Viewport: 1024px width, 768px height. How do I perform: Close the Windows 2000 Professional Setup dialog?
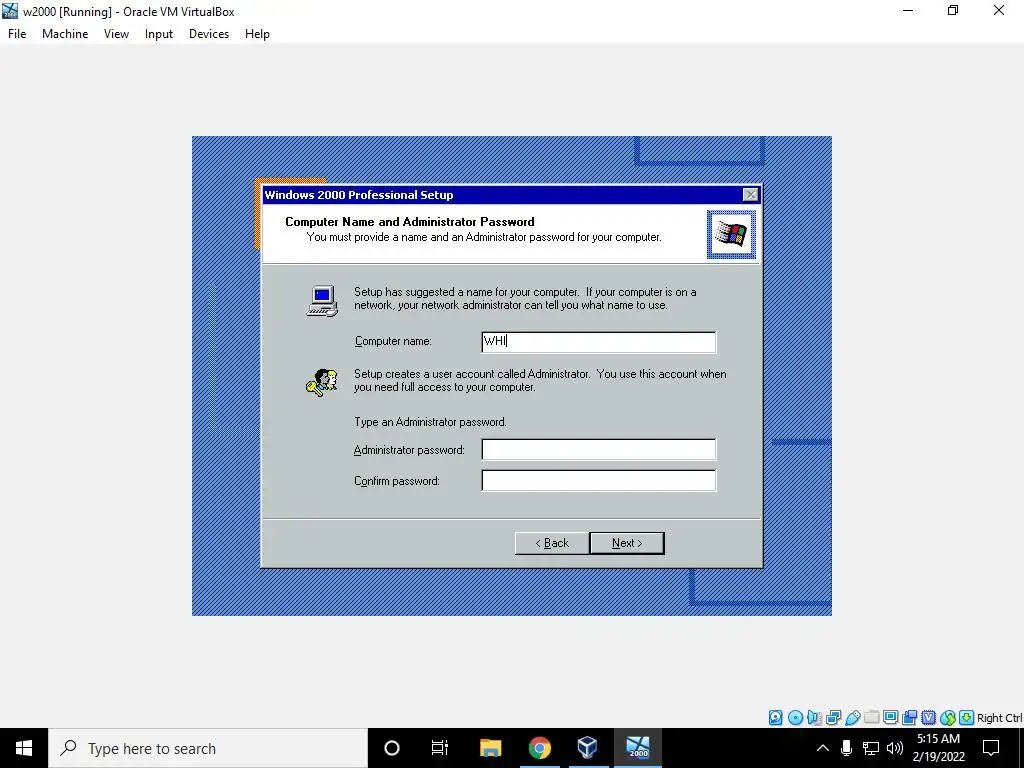pos(750,195)
